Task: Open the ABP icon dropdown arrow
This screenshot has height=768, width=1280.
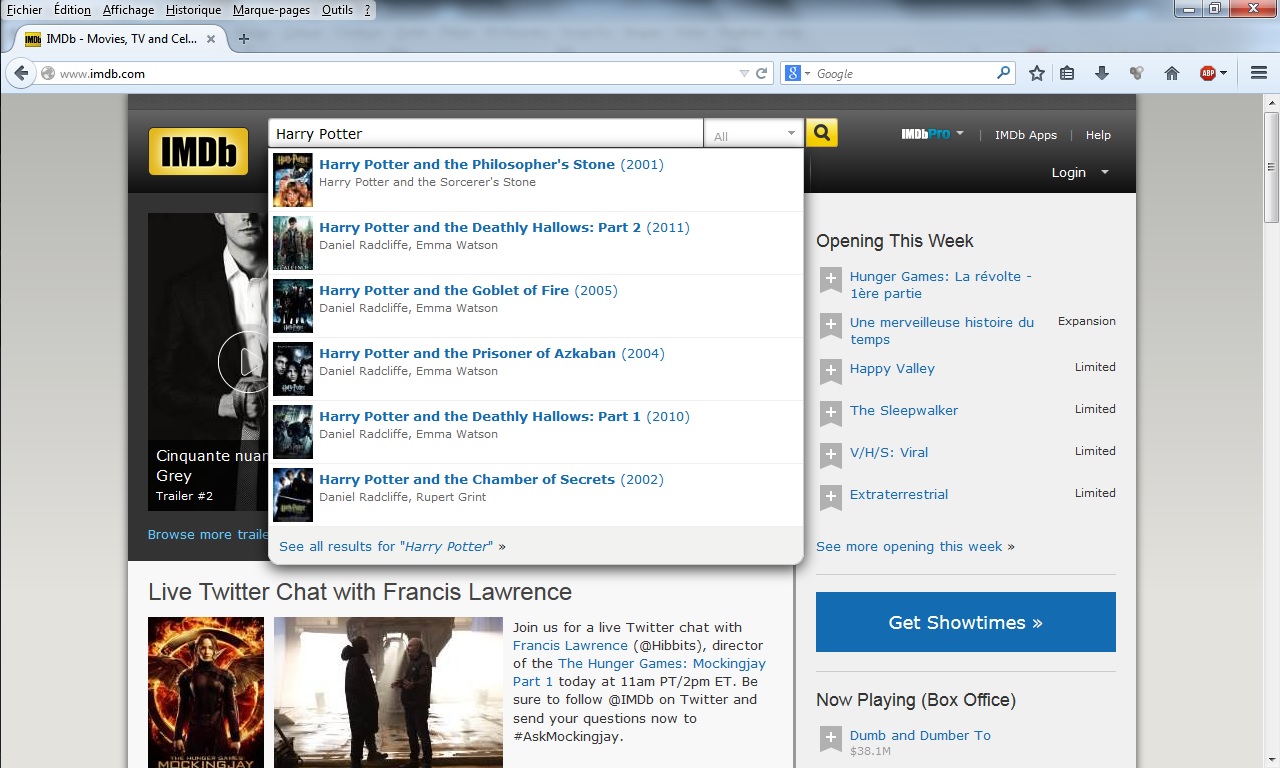Action: point(1224,73)
